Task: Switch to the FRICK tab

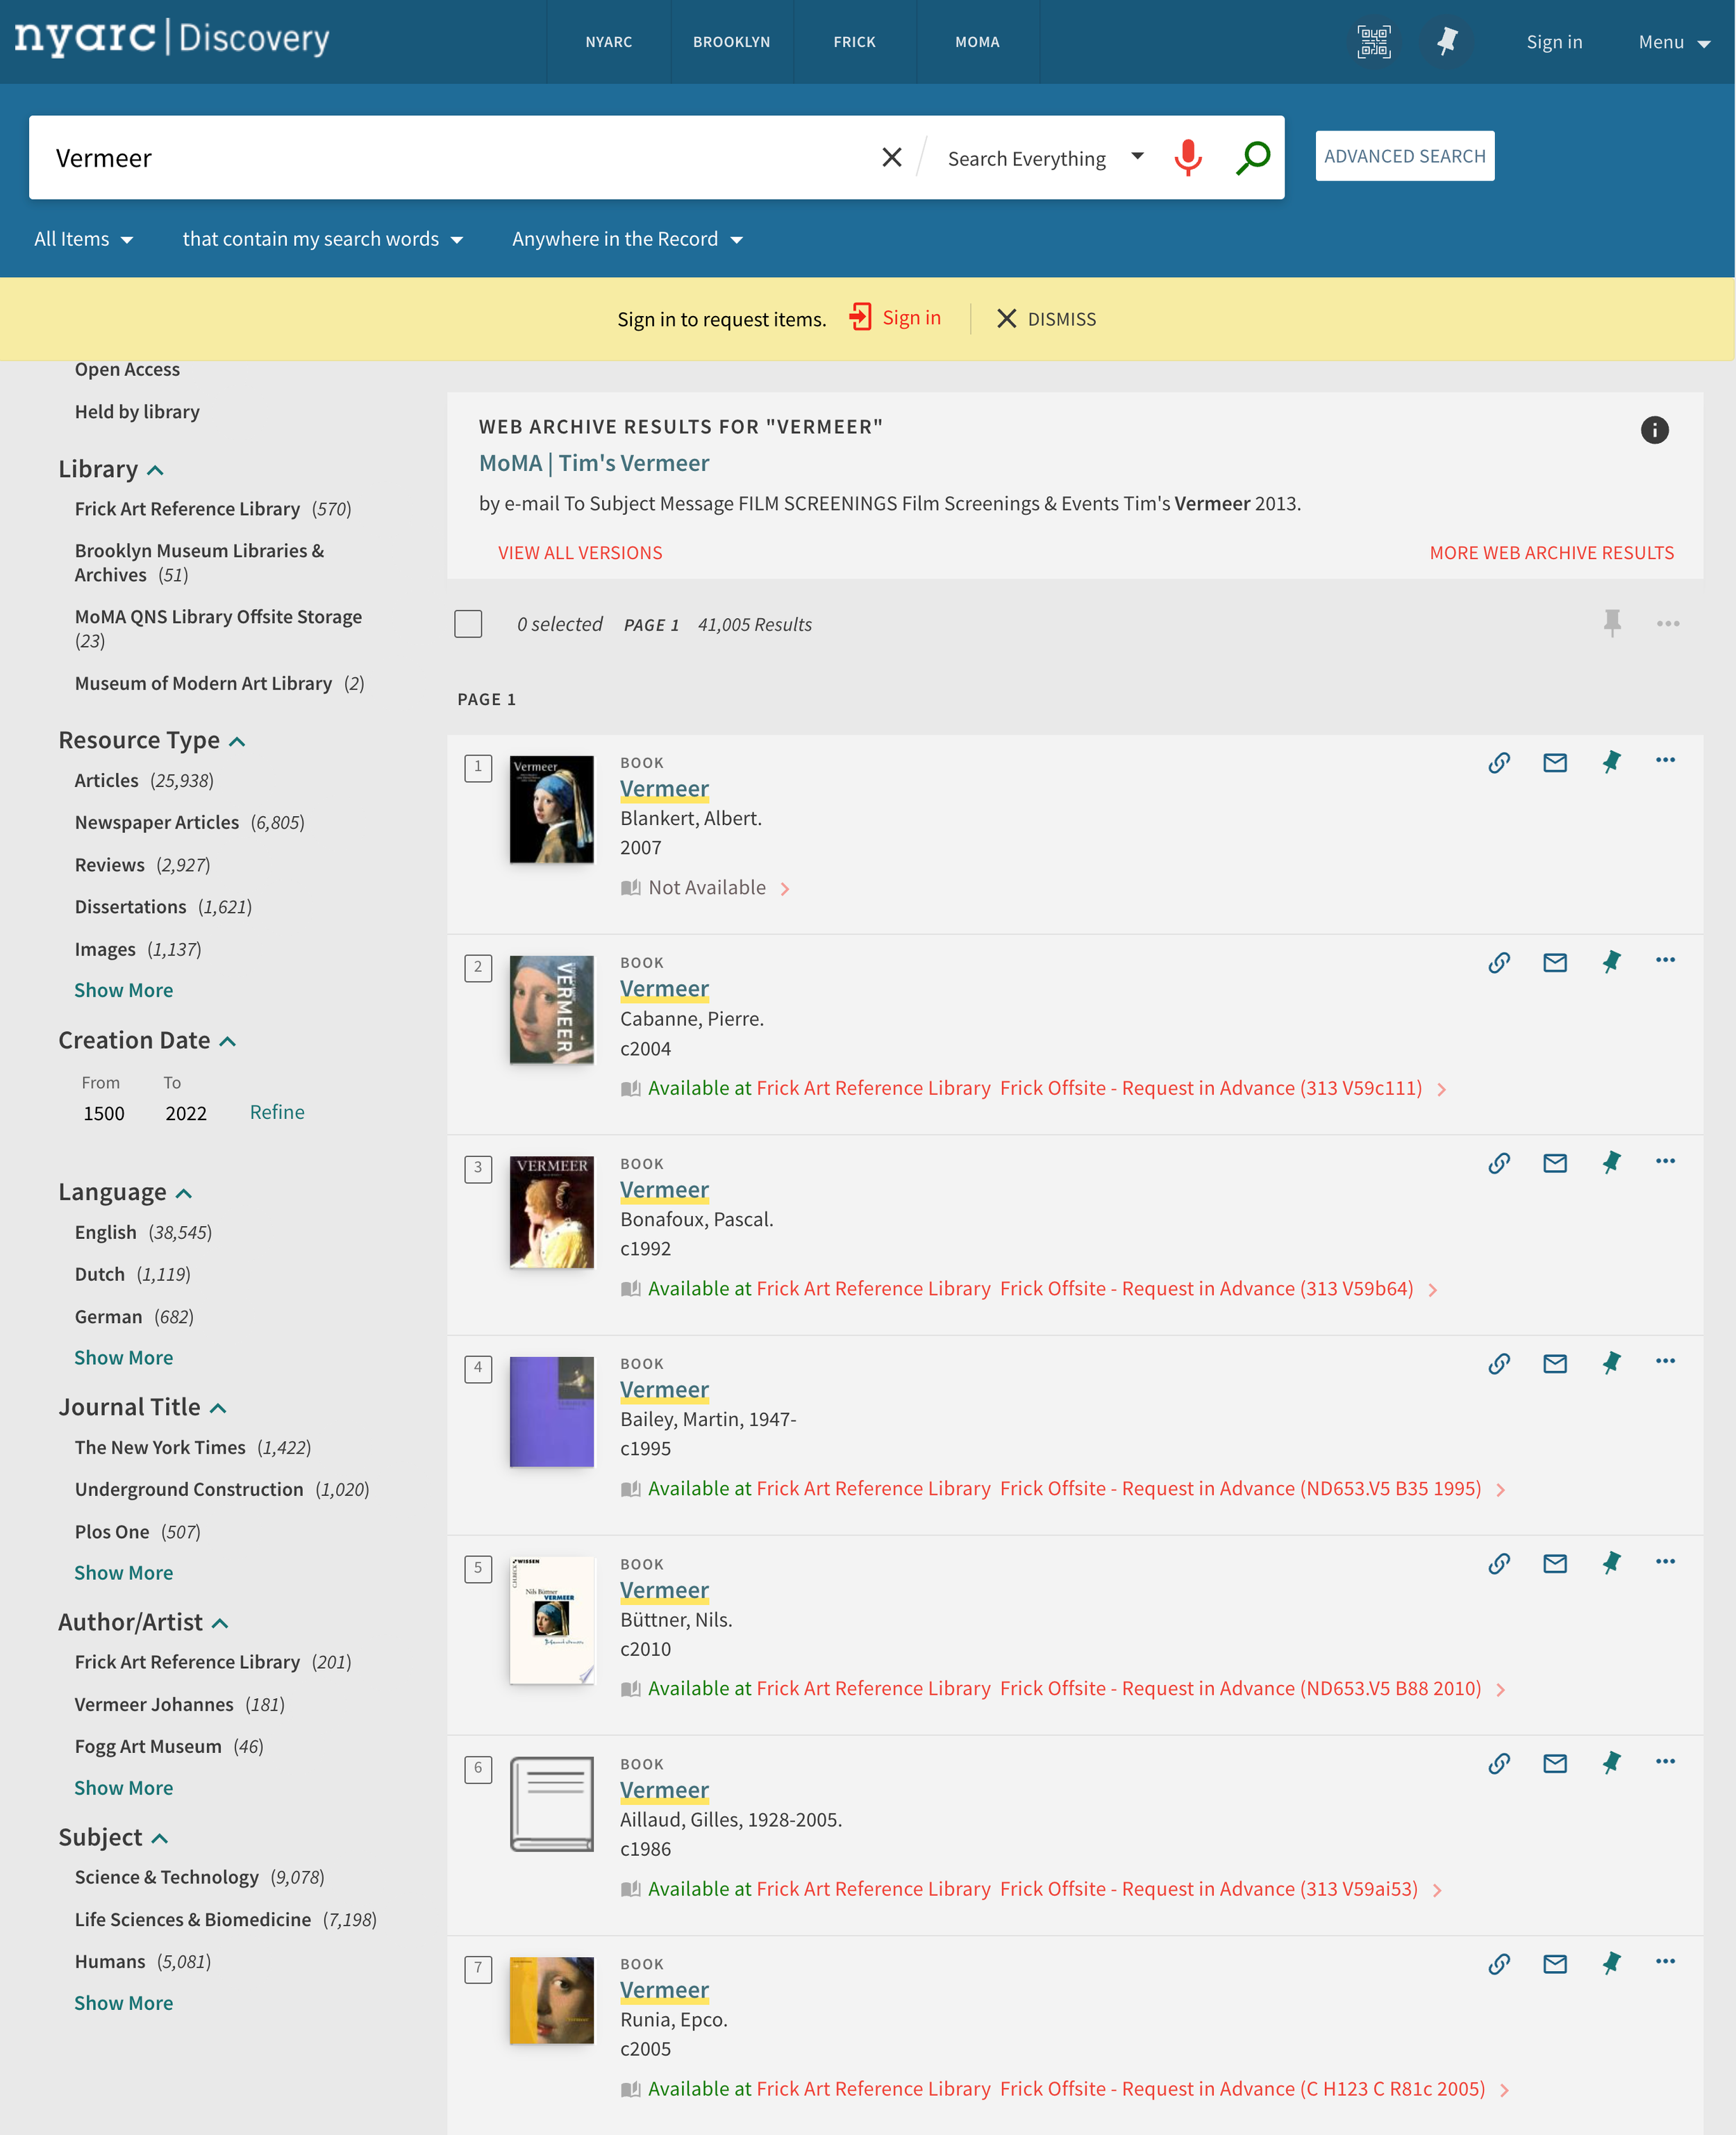Action: point(854,42)
